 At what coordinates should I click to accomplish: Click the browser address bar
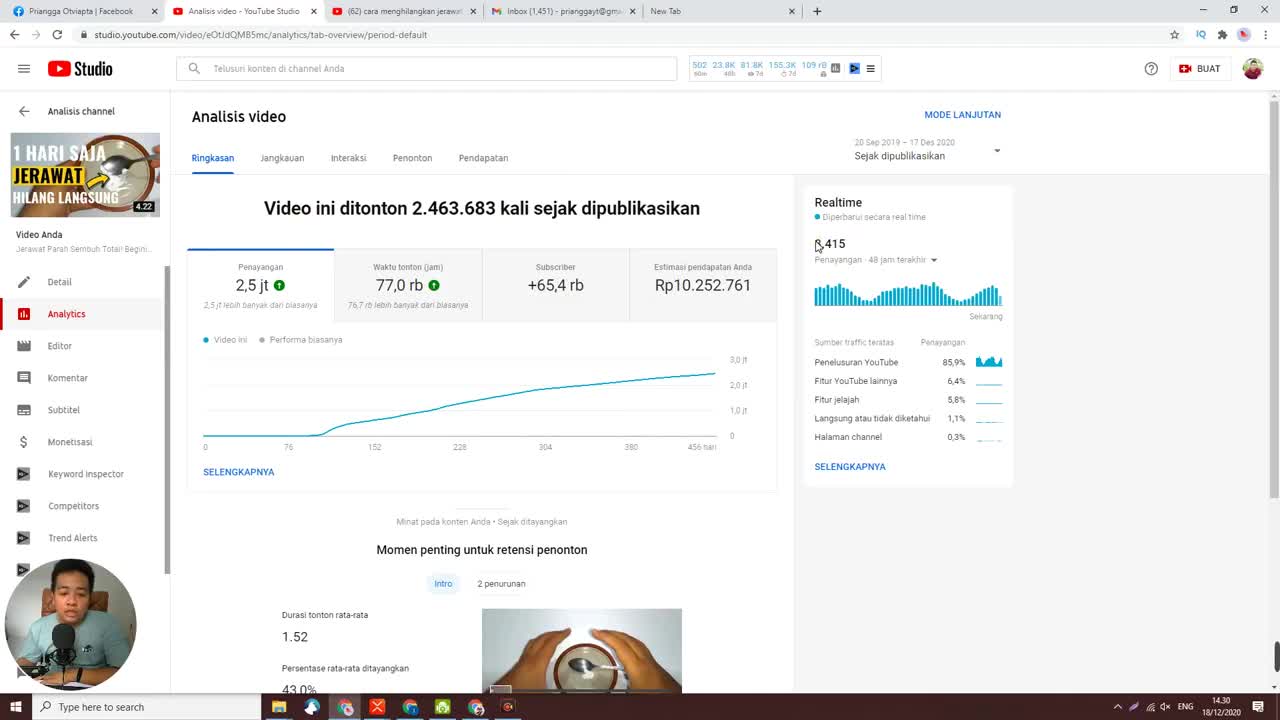(x=620, y=34)
